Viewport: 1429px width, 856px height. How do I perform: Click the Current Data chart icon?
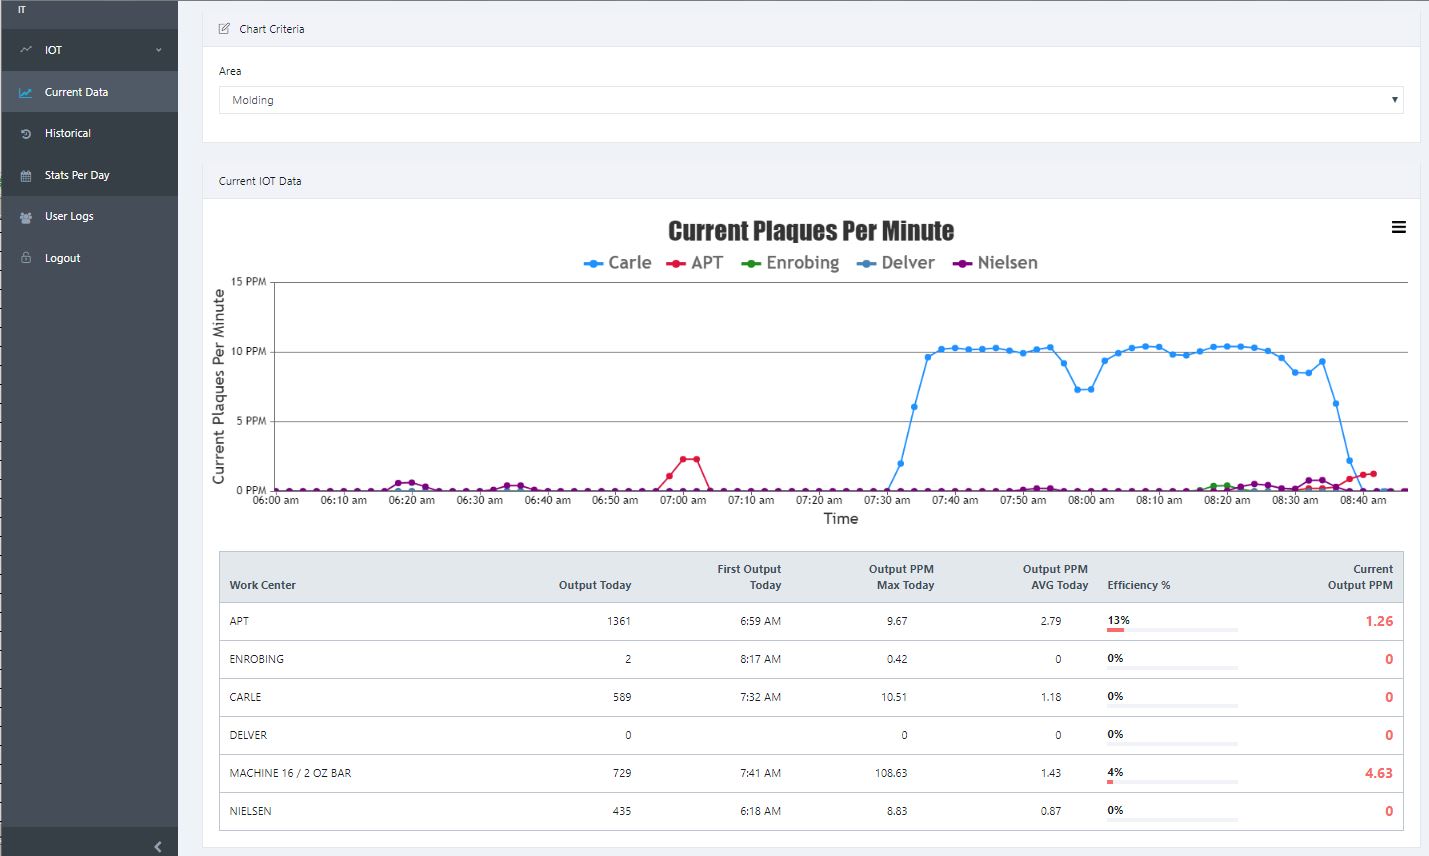(26, 92)
